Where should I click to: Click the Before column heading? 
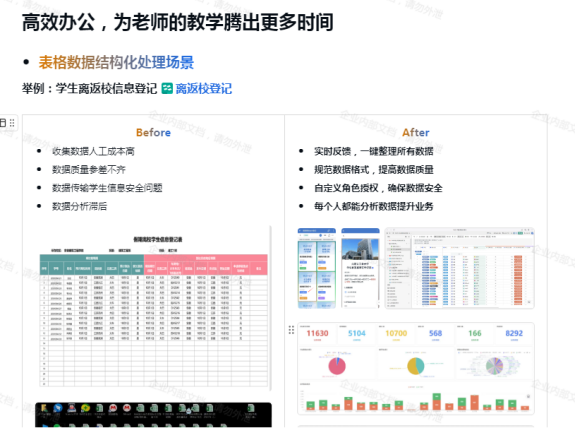153,132
